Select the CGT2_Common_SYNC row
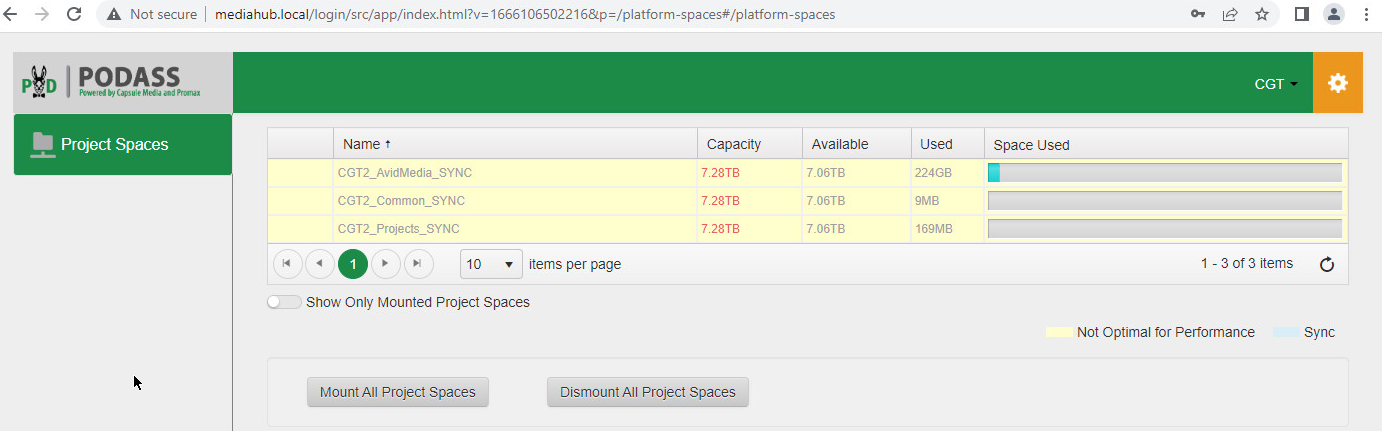The height and width of the screenshot is (431, 1382). [807, 201]
